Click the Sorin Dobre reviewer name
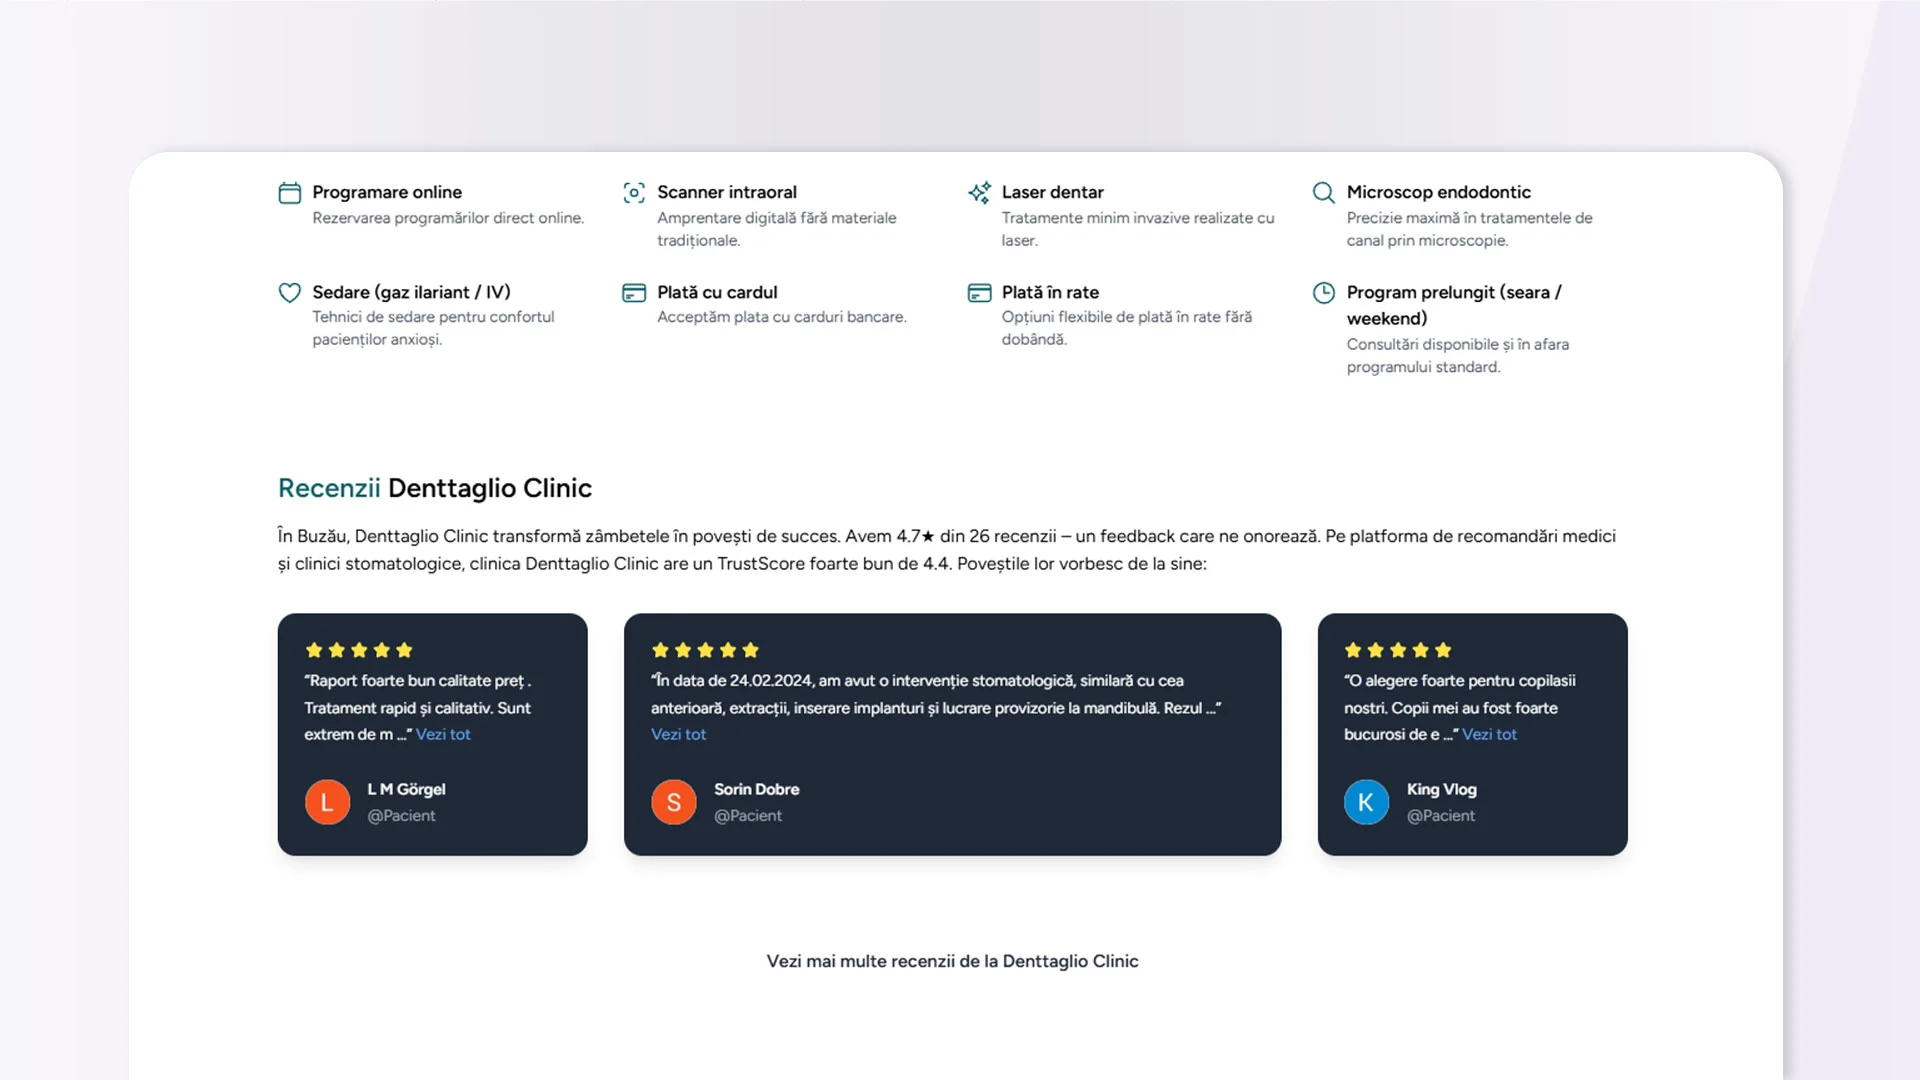This screenshot has width=1920, height=1080. [756, 789]
